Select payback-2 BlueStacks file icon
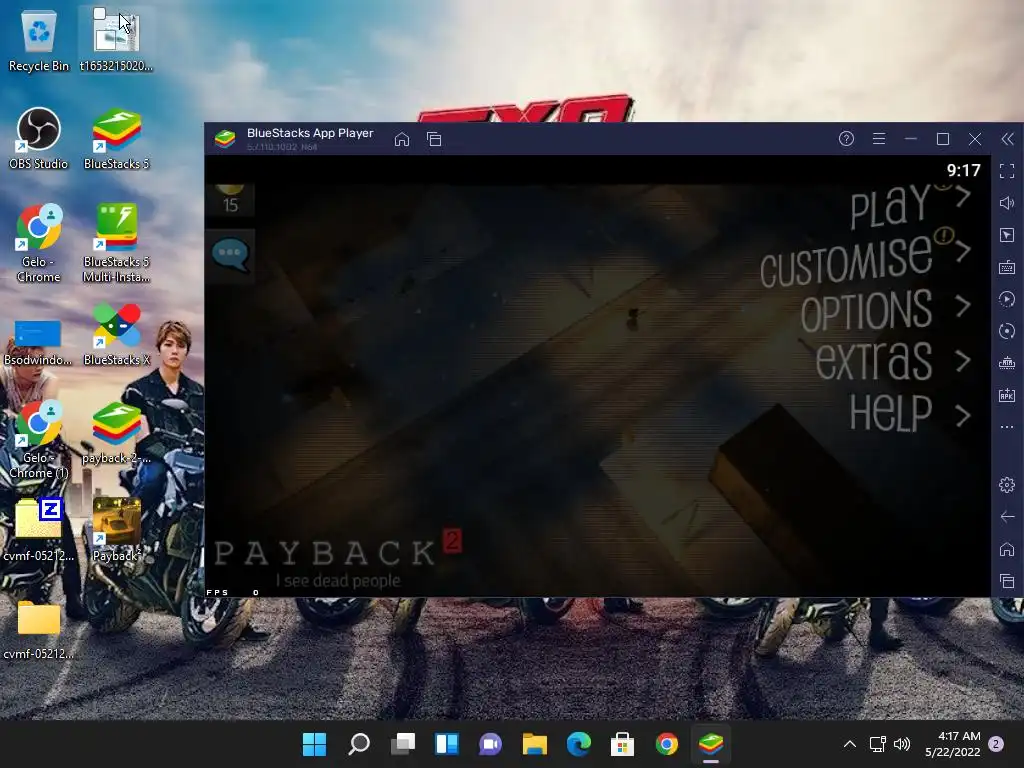1024x768 pixels. (116, 432)
